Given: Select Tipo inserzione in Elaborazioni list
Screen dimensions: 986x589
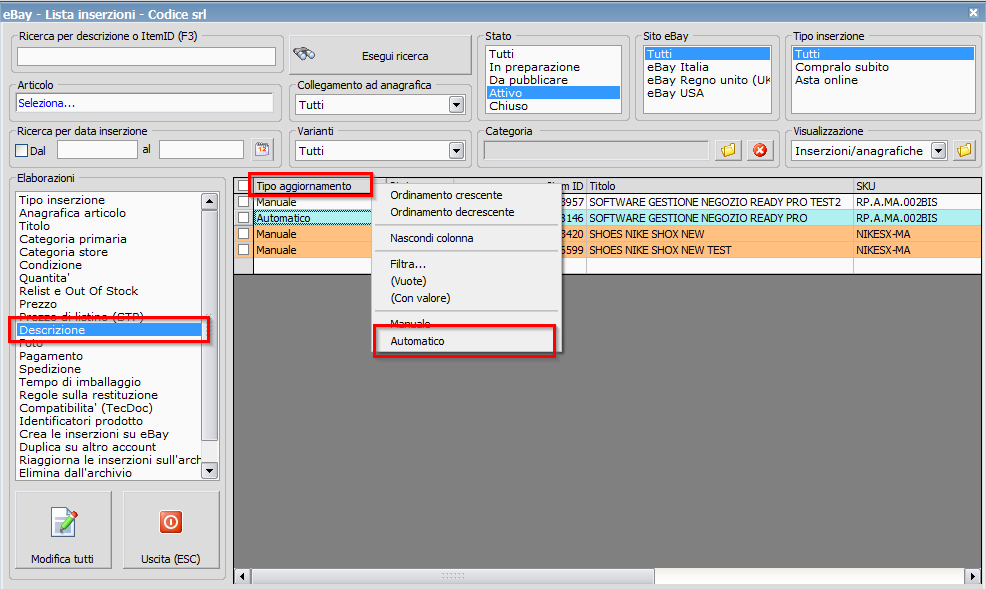Looking at the screenshot, I should point(109,200).
